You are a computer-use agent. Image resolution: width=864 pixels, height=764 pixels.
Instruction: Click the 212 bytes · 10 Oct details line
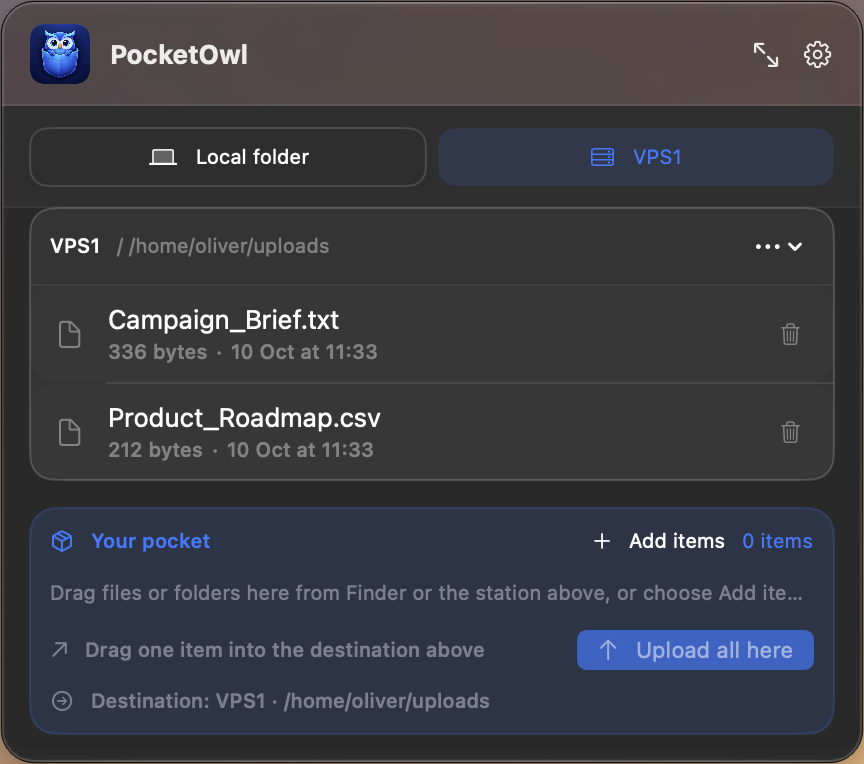pos(241,450)
